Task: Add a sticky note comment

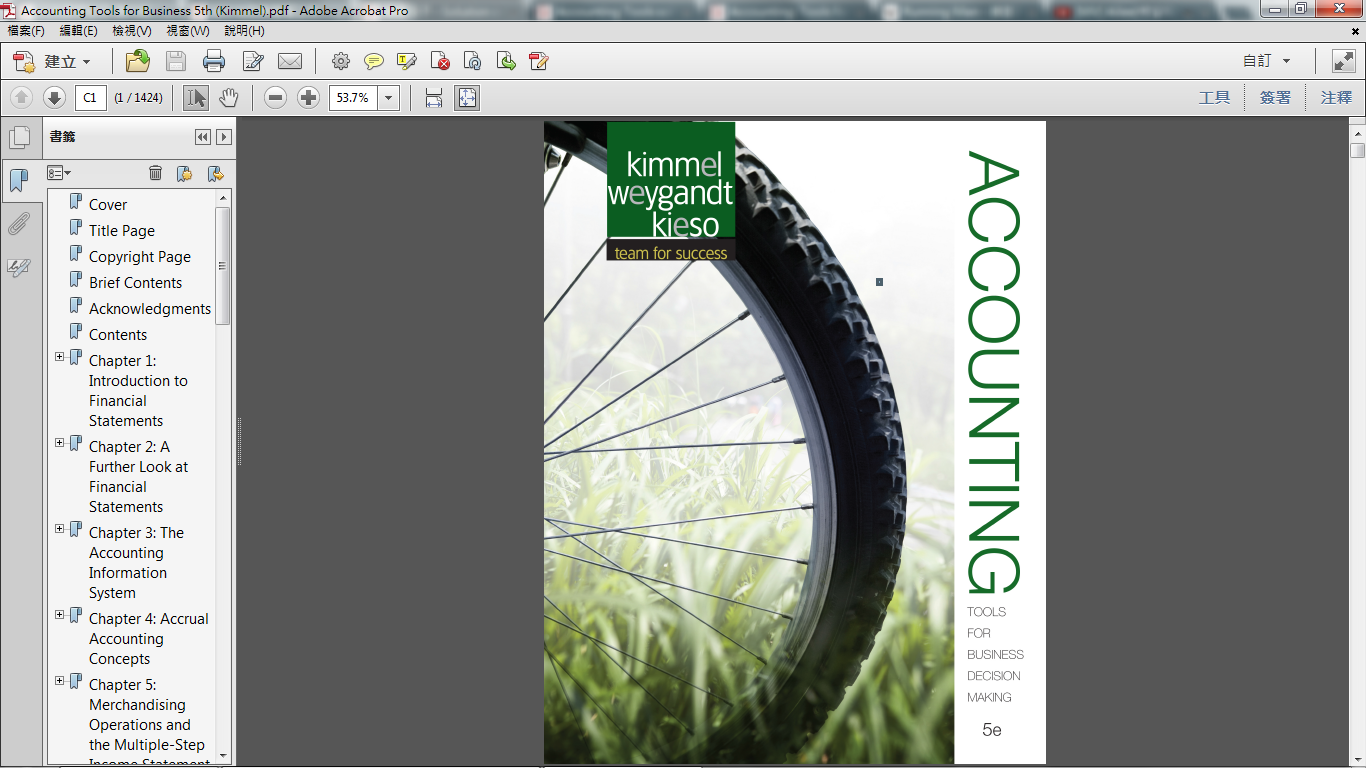Action: tap(374, 61)
